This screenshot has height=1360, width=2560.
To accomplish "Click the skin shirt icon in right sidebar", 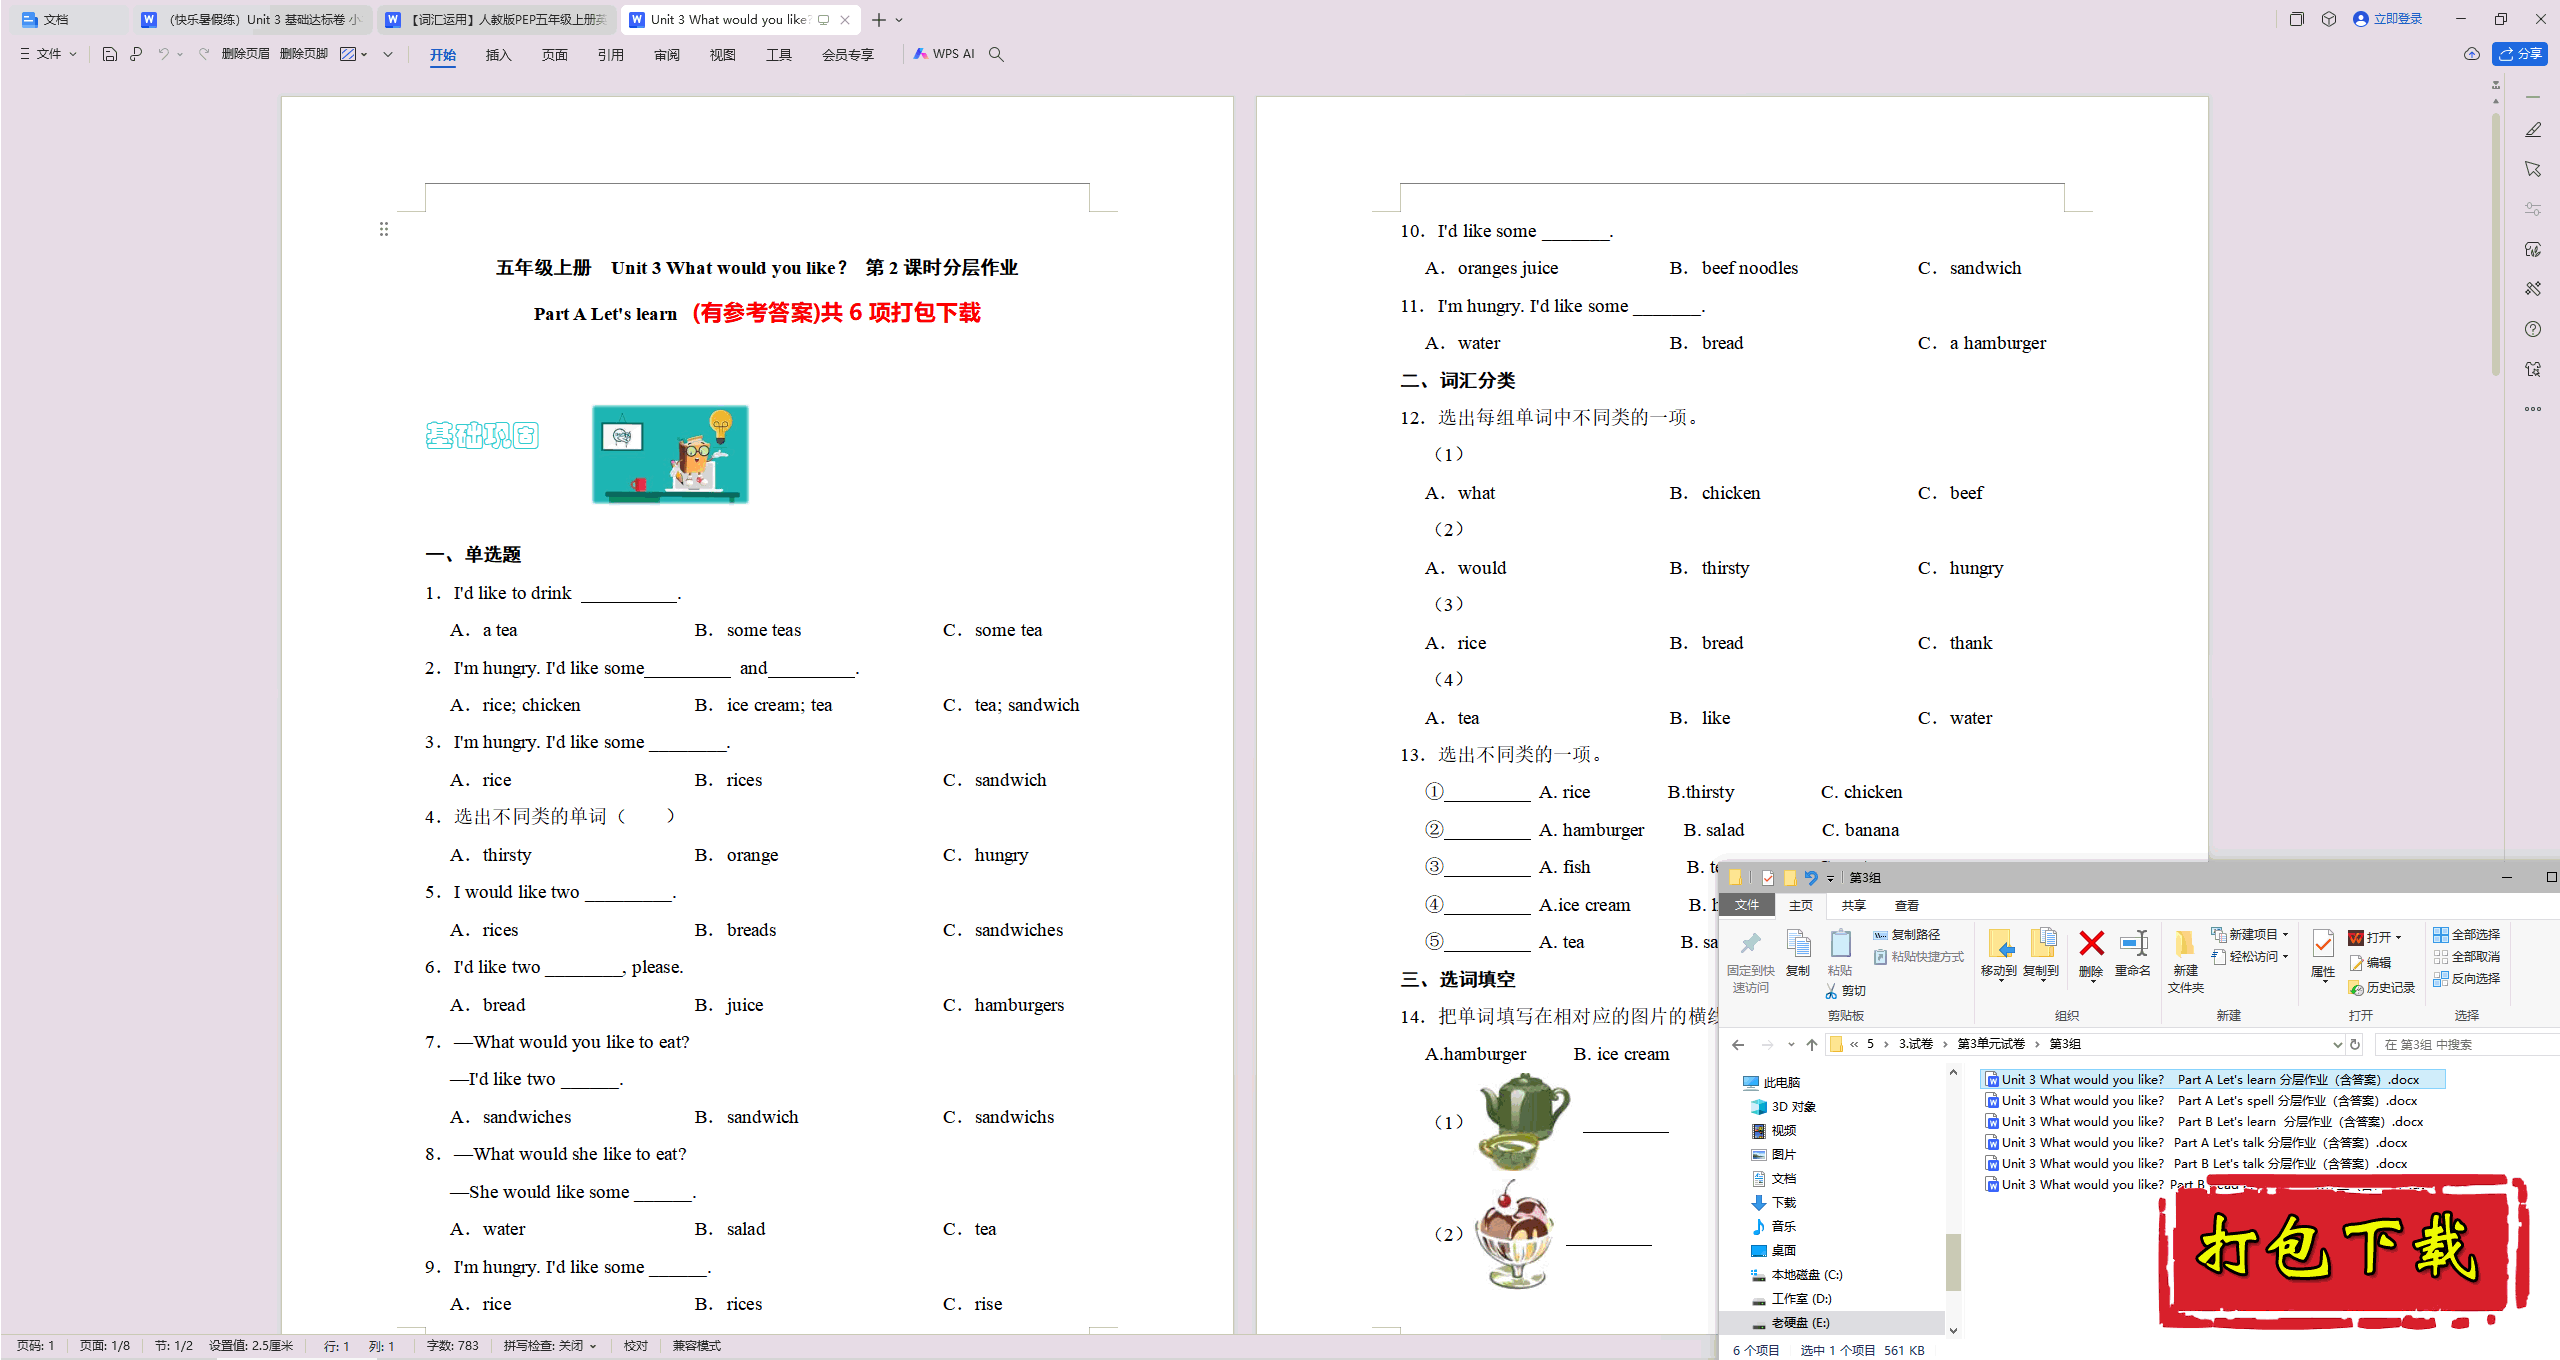I will pyautogui.click(x=2533, y=369).
